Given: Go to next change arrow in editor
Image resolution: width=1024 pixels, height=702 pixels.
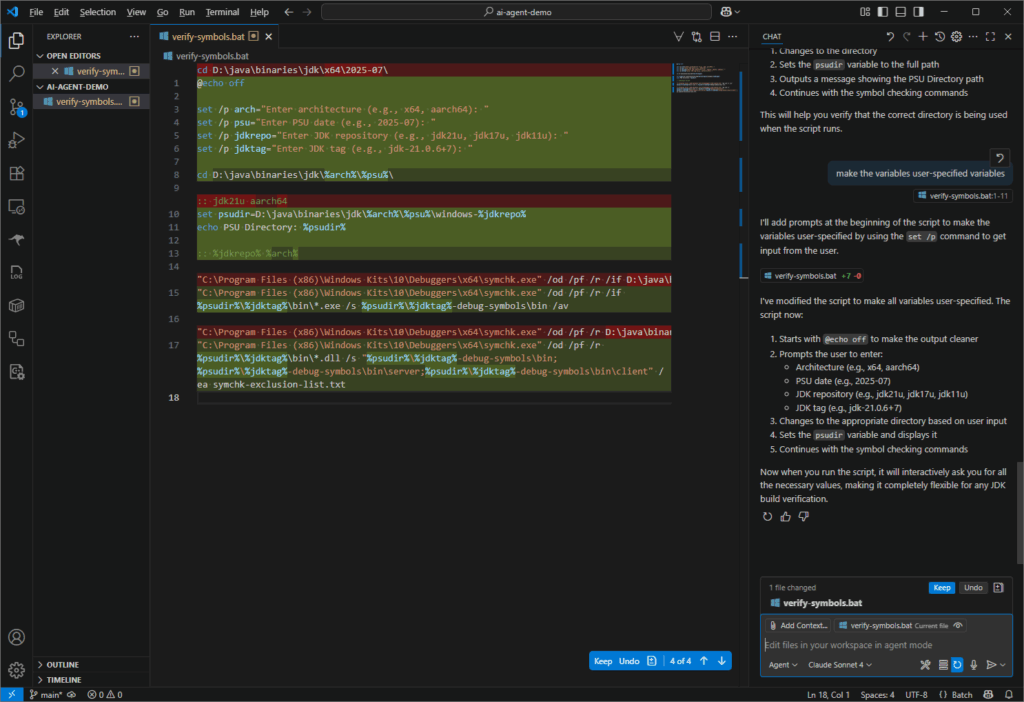Looking at the screenshot, I should tap(721, 661).
